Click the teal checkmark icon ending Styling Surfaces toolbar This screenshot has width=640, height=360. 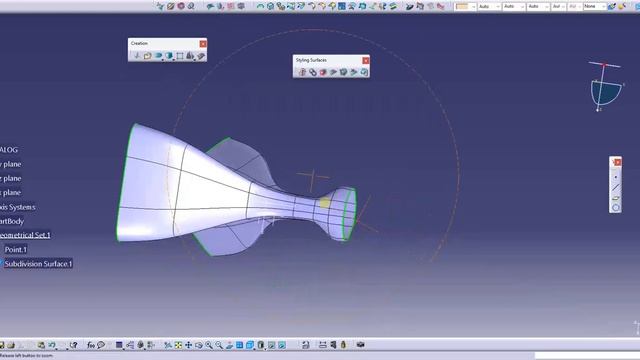coord(364,72)
